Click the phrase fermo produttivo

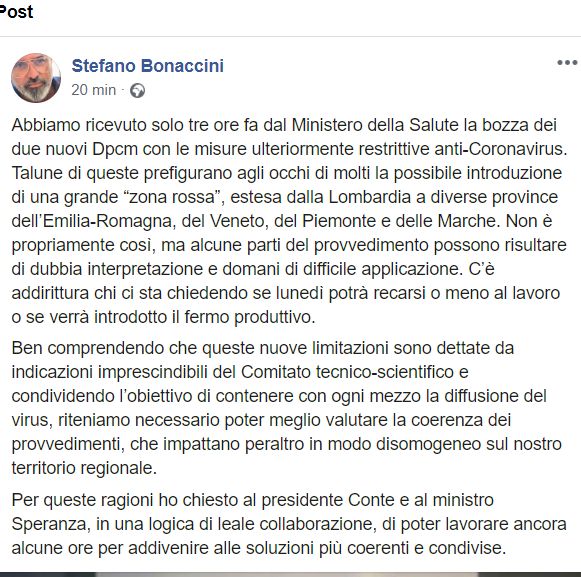249,317
